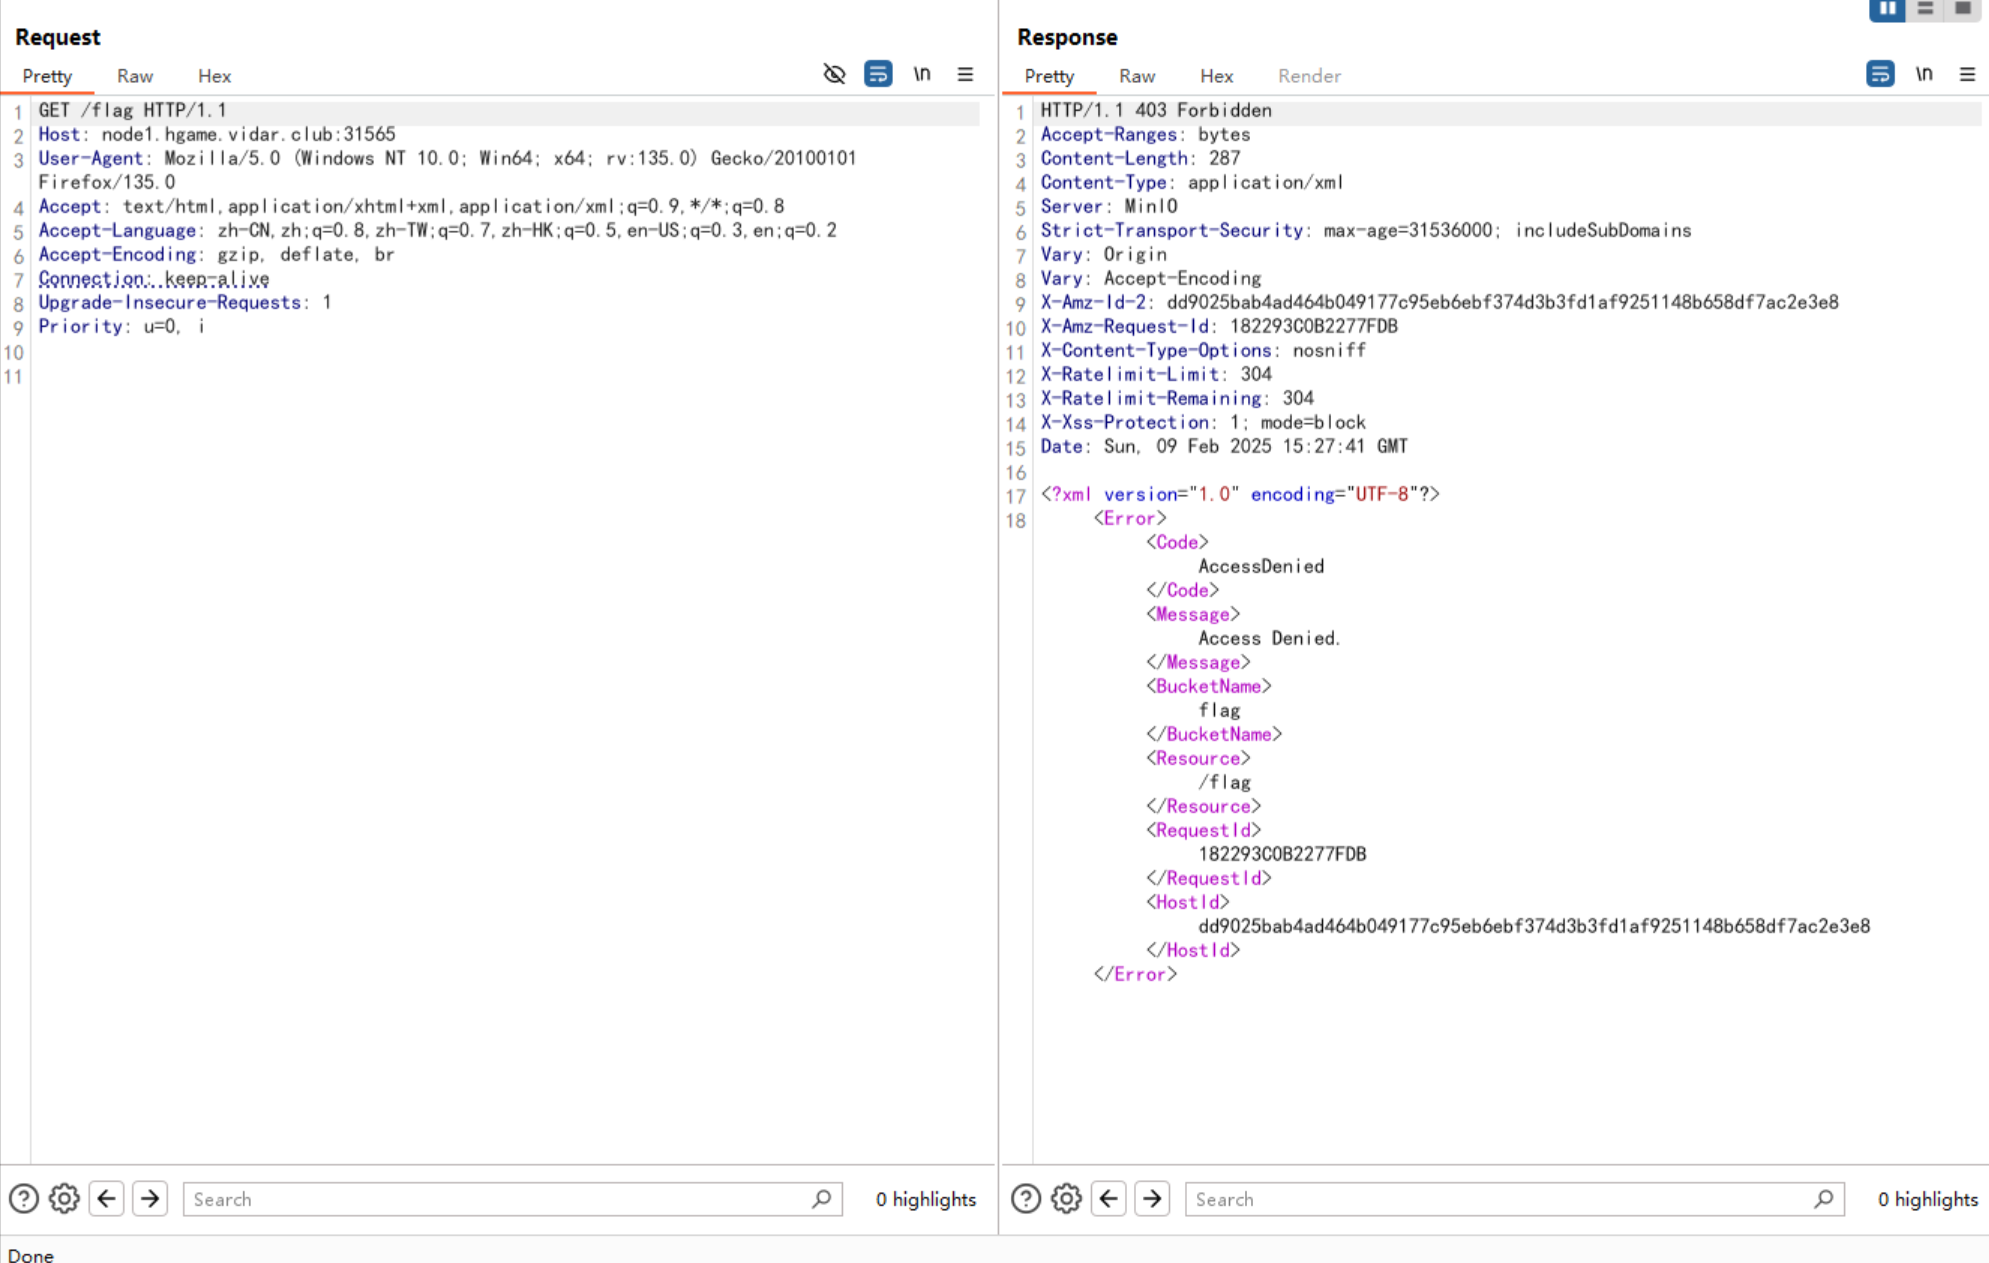Select combined tabbed layout icon
Image resolution: width=1989 pixels, height=1263 pixels.
1963,9
